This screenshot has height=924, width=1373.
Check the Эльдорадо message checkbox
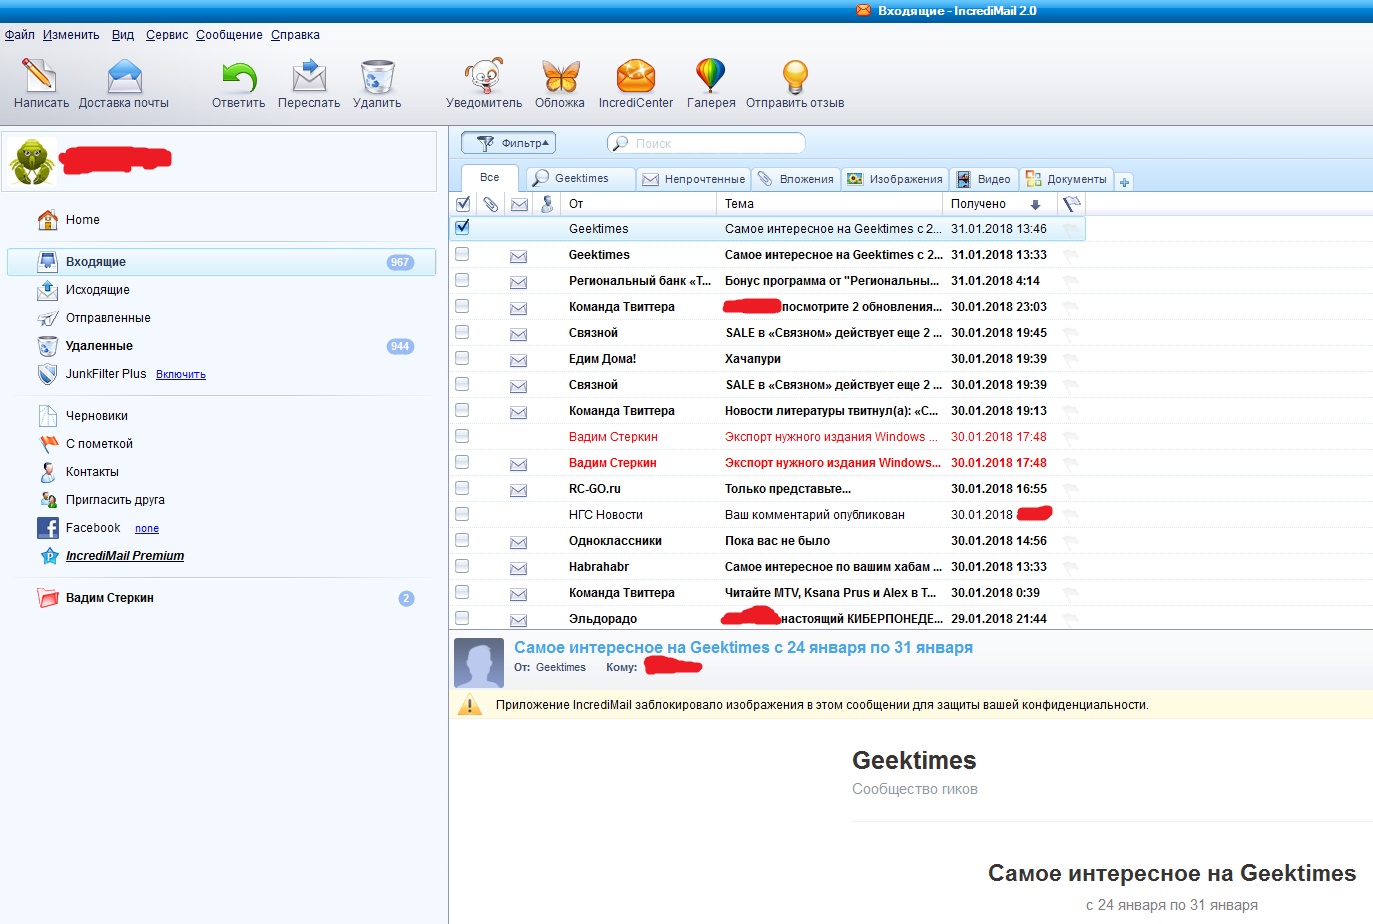click(x=462, y=618)
